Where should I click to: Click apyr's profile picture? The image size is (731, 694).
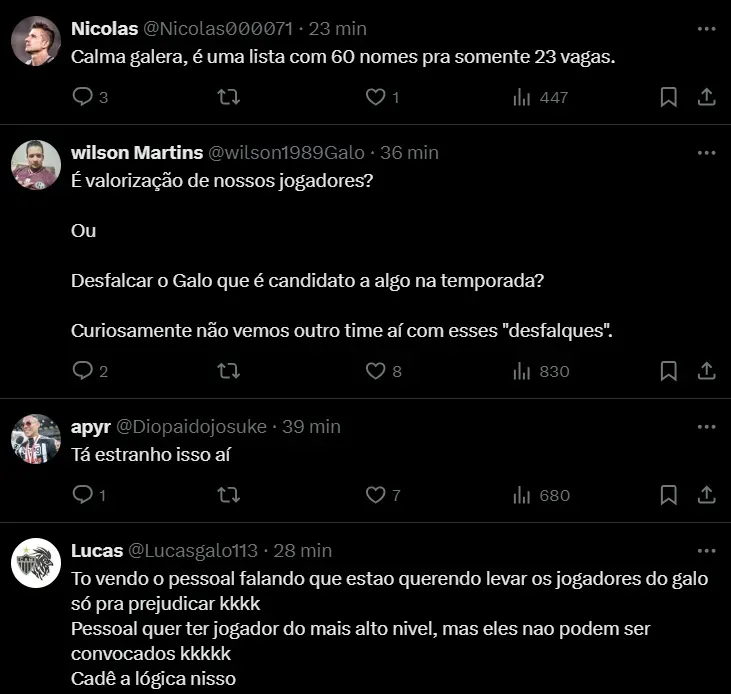[36, 441]
